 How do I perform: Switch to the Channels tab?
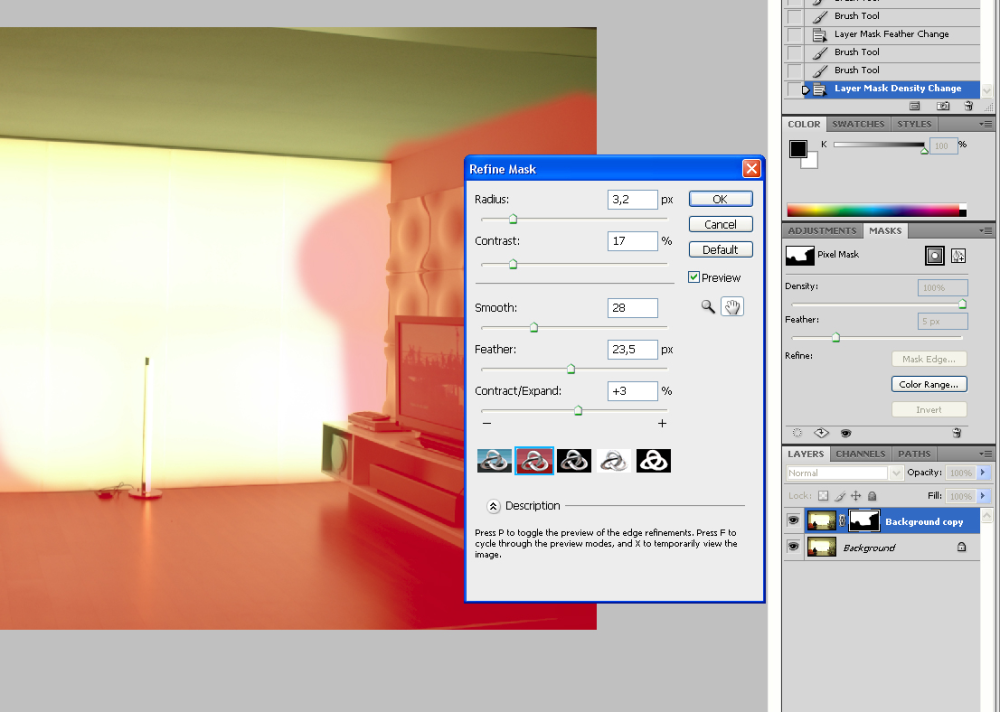[x=860, y=454]
